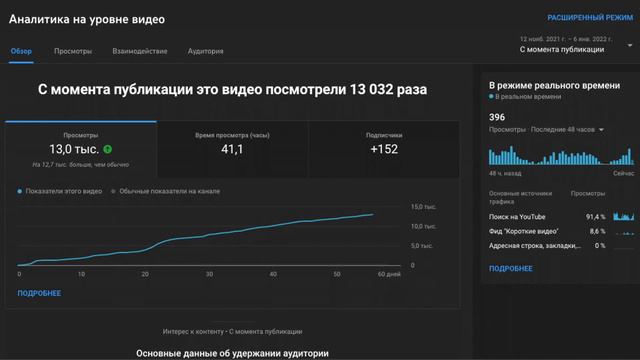The width and height of the screenshot is (640, 360).
Task: Click the На 12,7 тыс. больше, чем обычно note
Action: tap(81, 164)
